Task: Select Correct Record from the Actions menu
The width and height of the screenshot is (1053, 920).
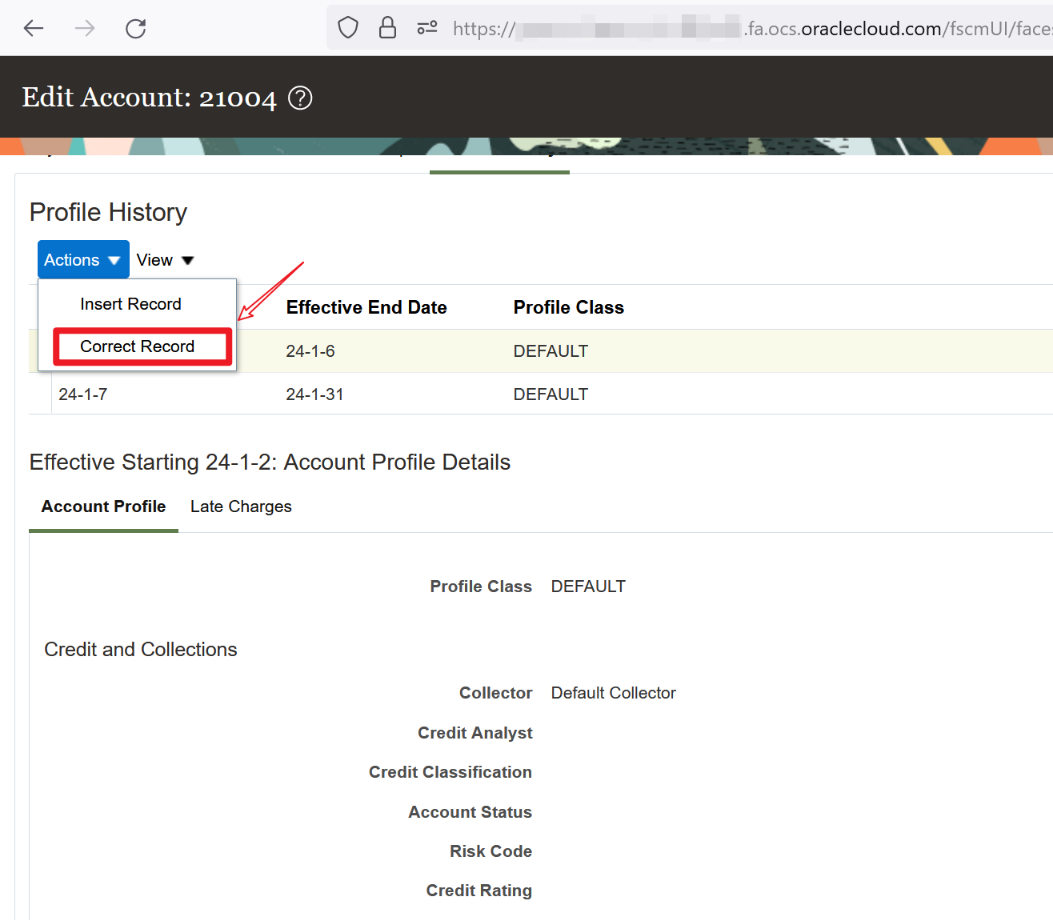Action: click(x=140, y=345)
